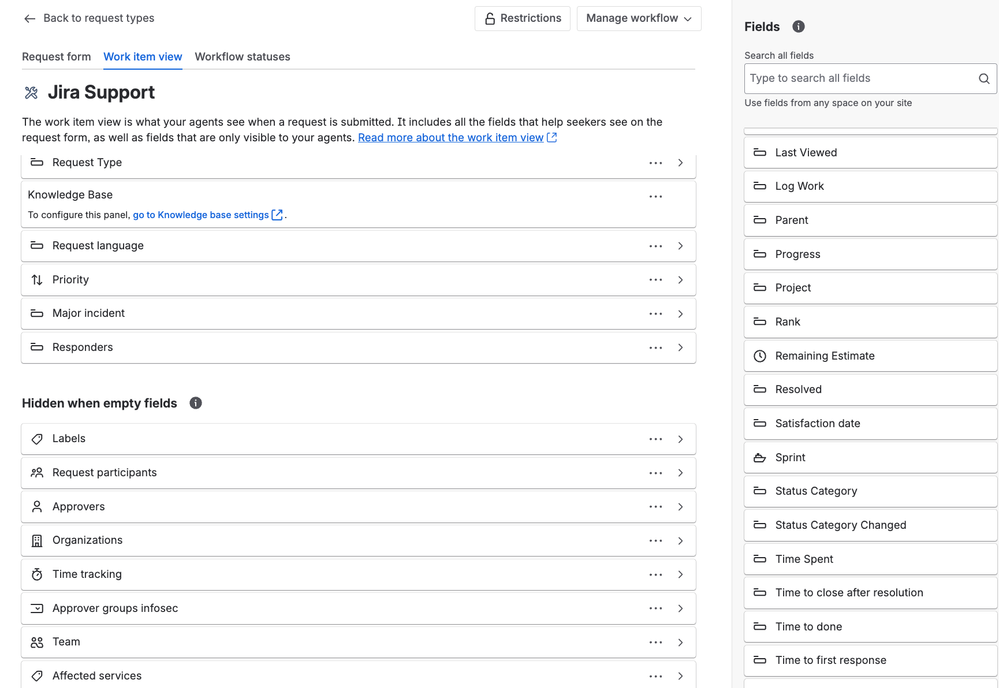Image resolution: width=999 pixels, height=688 pixels.
Task: Select the Time to done field
Action: click(x=870, y=627)
